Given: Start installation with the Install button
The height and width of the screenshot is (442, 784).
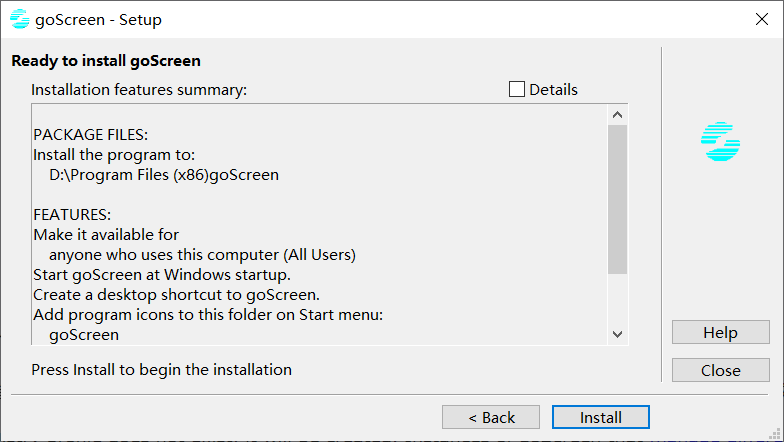Looking at the screenshot, I should [x=601, y=417].
